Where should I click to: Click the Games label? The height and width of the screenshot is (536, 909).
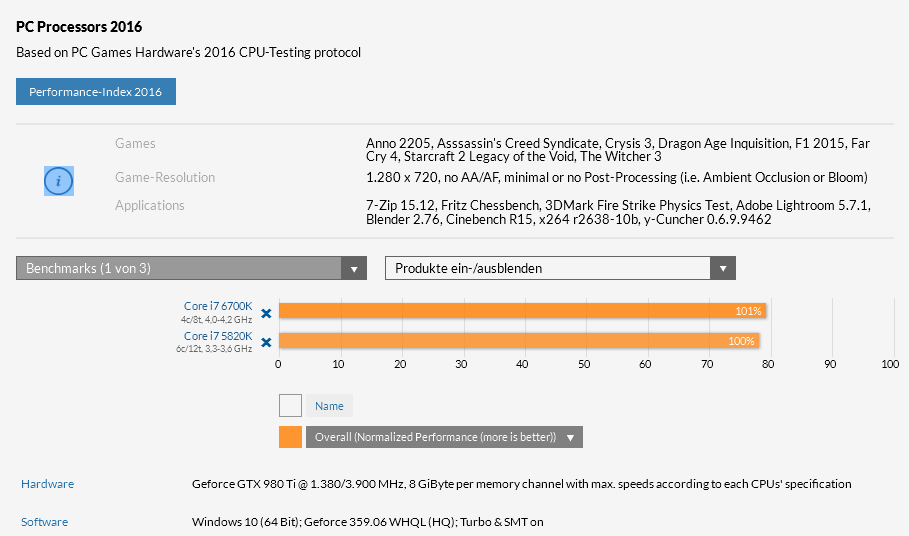pyautogui.click(x=135, y=143)
